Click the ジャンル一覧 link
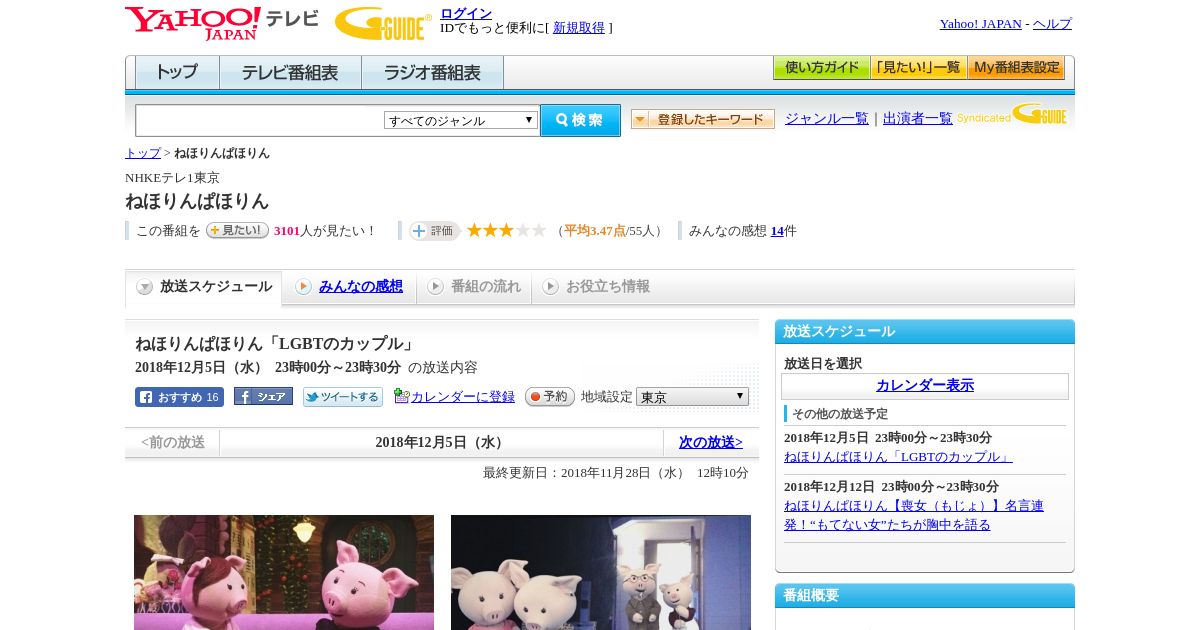The width and height of the screenshot is (1200, 630). pos(827,119)
